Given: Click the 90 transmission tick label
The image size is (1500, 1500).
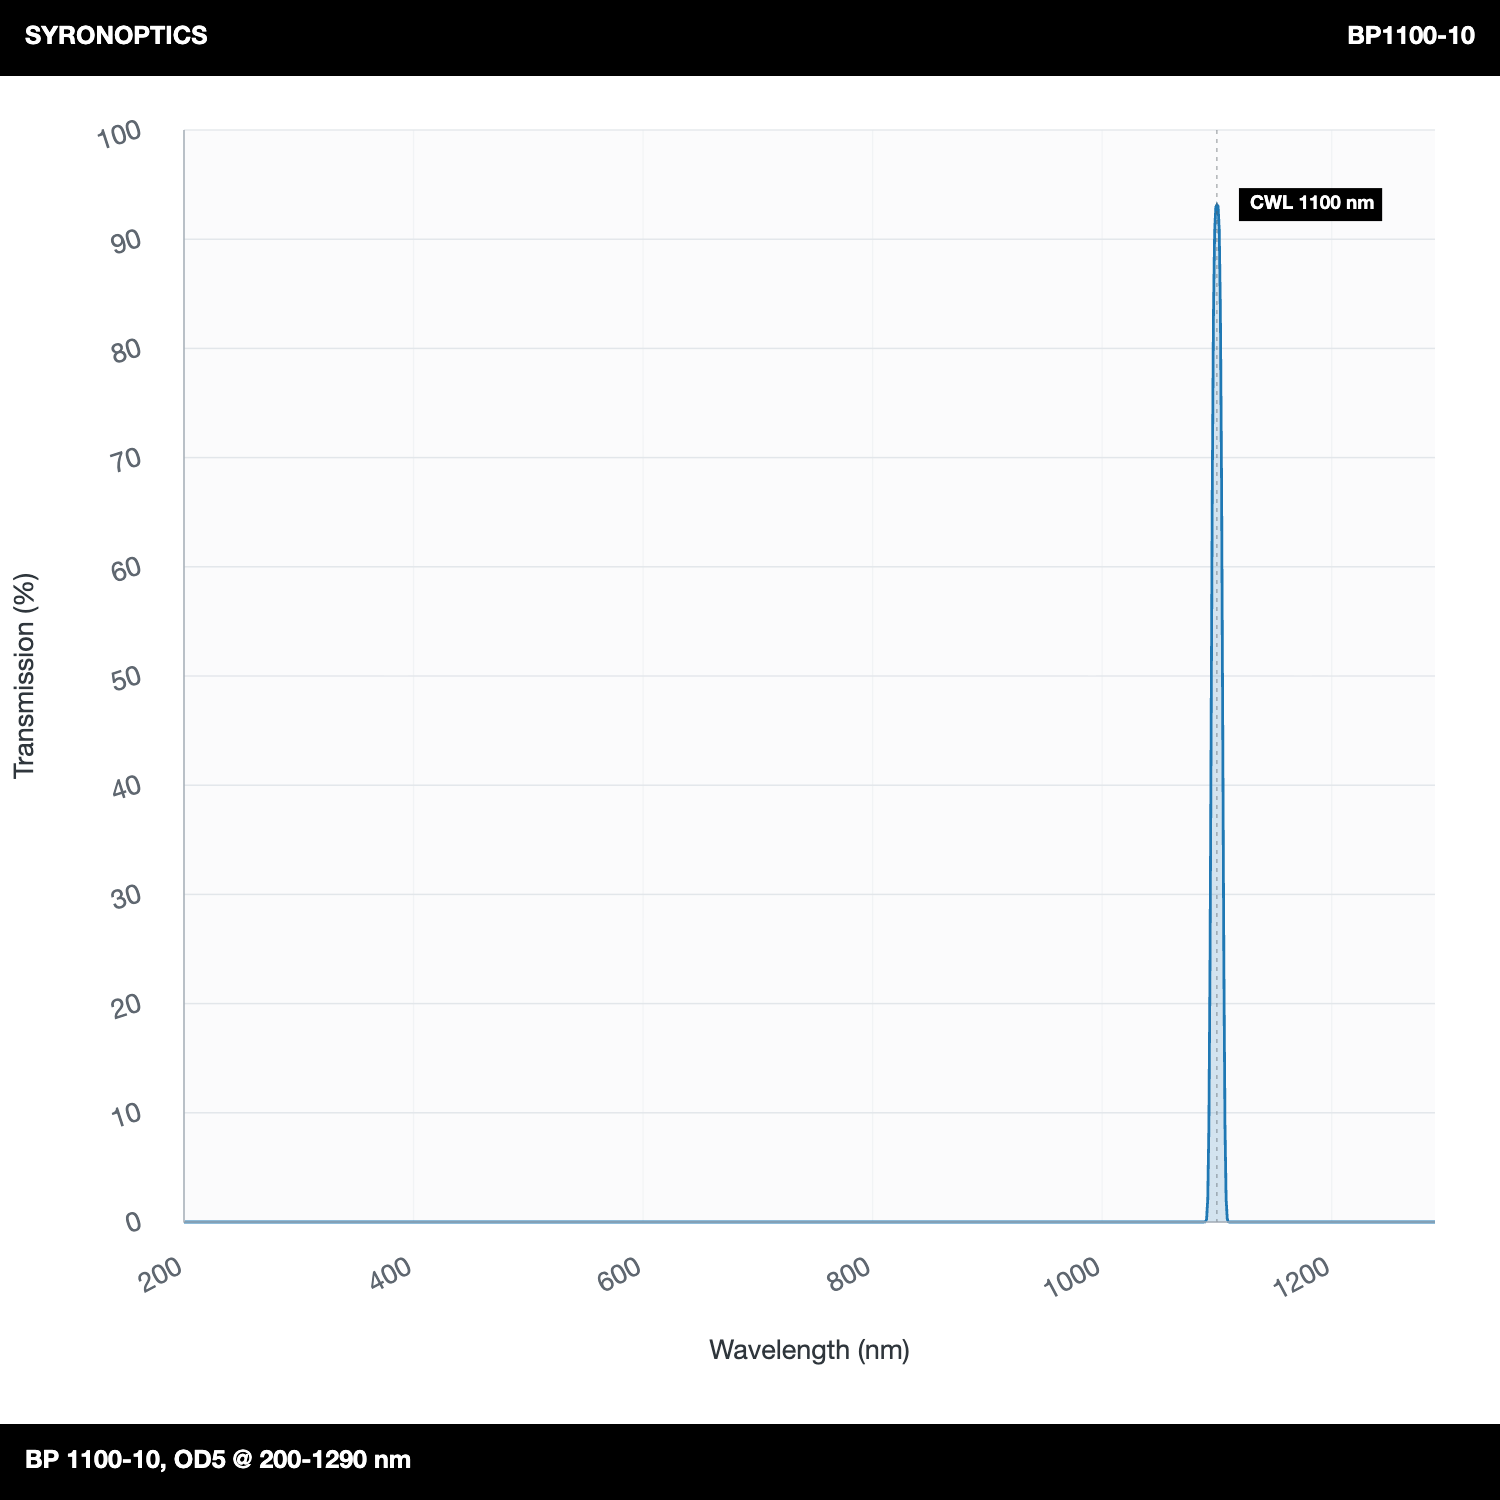Looking at the screenshot, I should [x=127, y=241].
